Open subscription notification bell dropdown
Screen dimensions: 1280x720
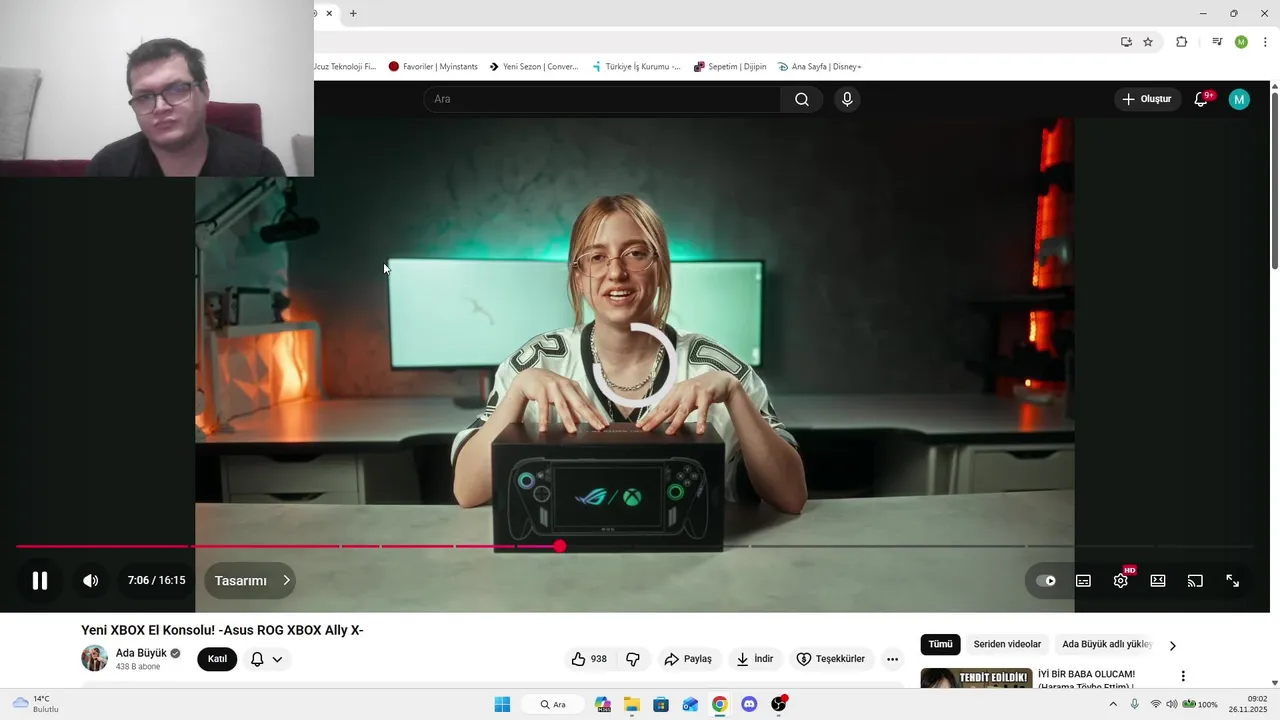pyautogui.click(x=266, y=659)
